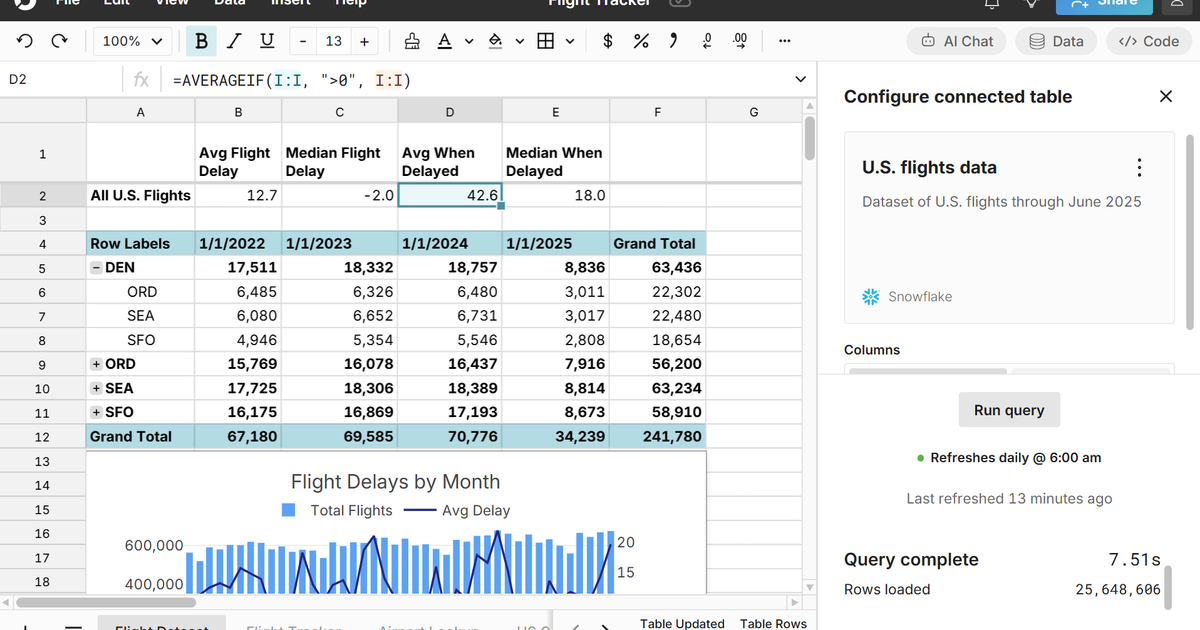1200x630 pixels.
Task: Select row 12 header
Action: (x=42, y=437)
